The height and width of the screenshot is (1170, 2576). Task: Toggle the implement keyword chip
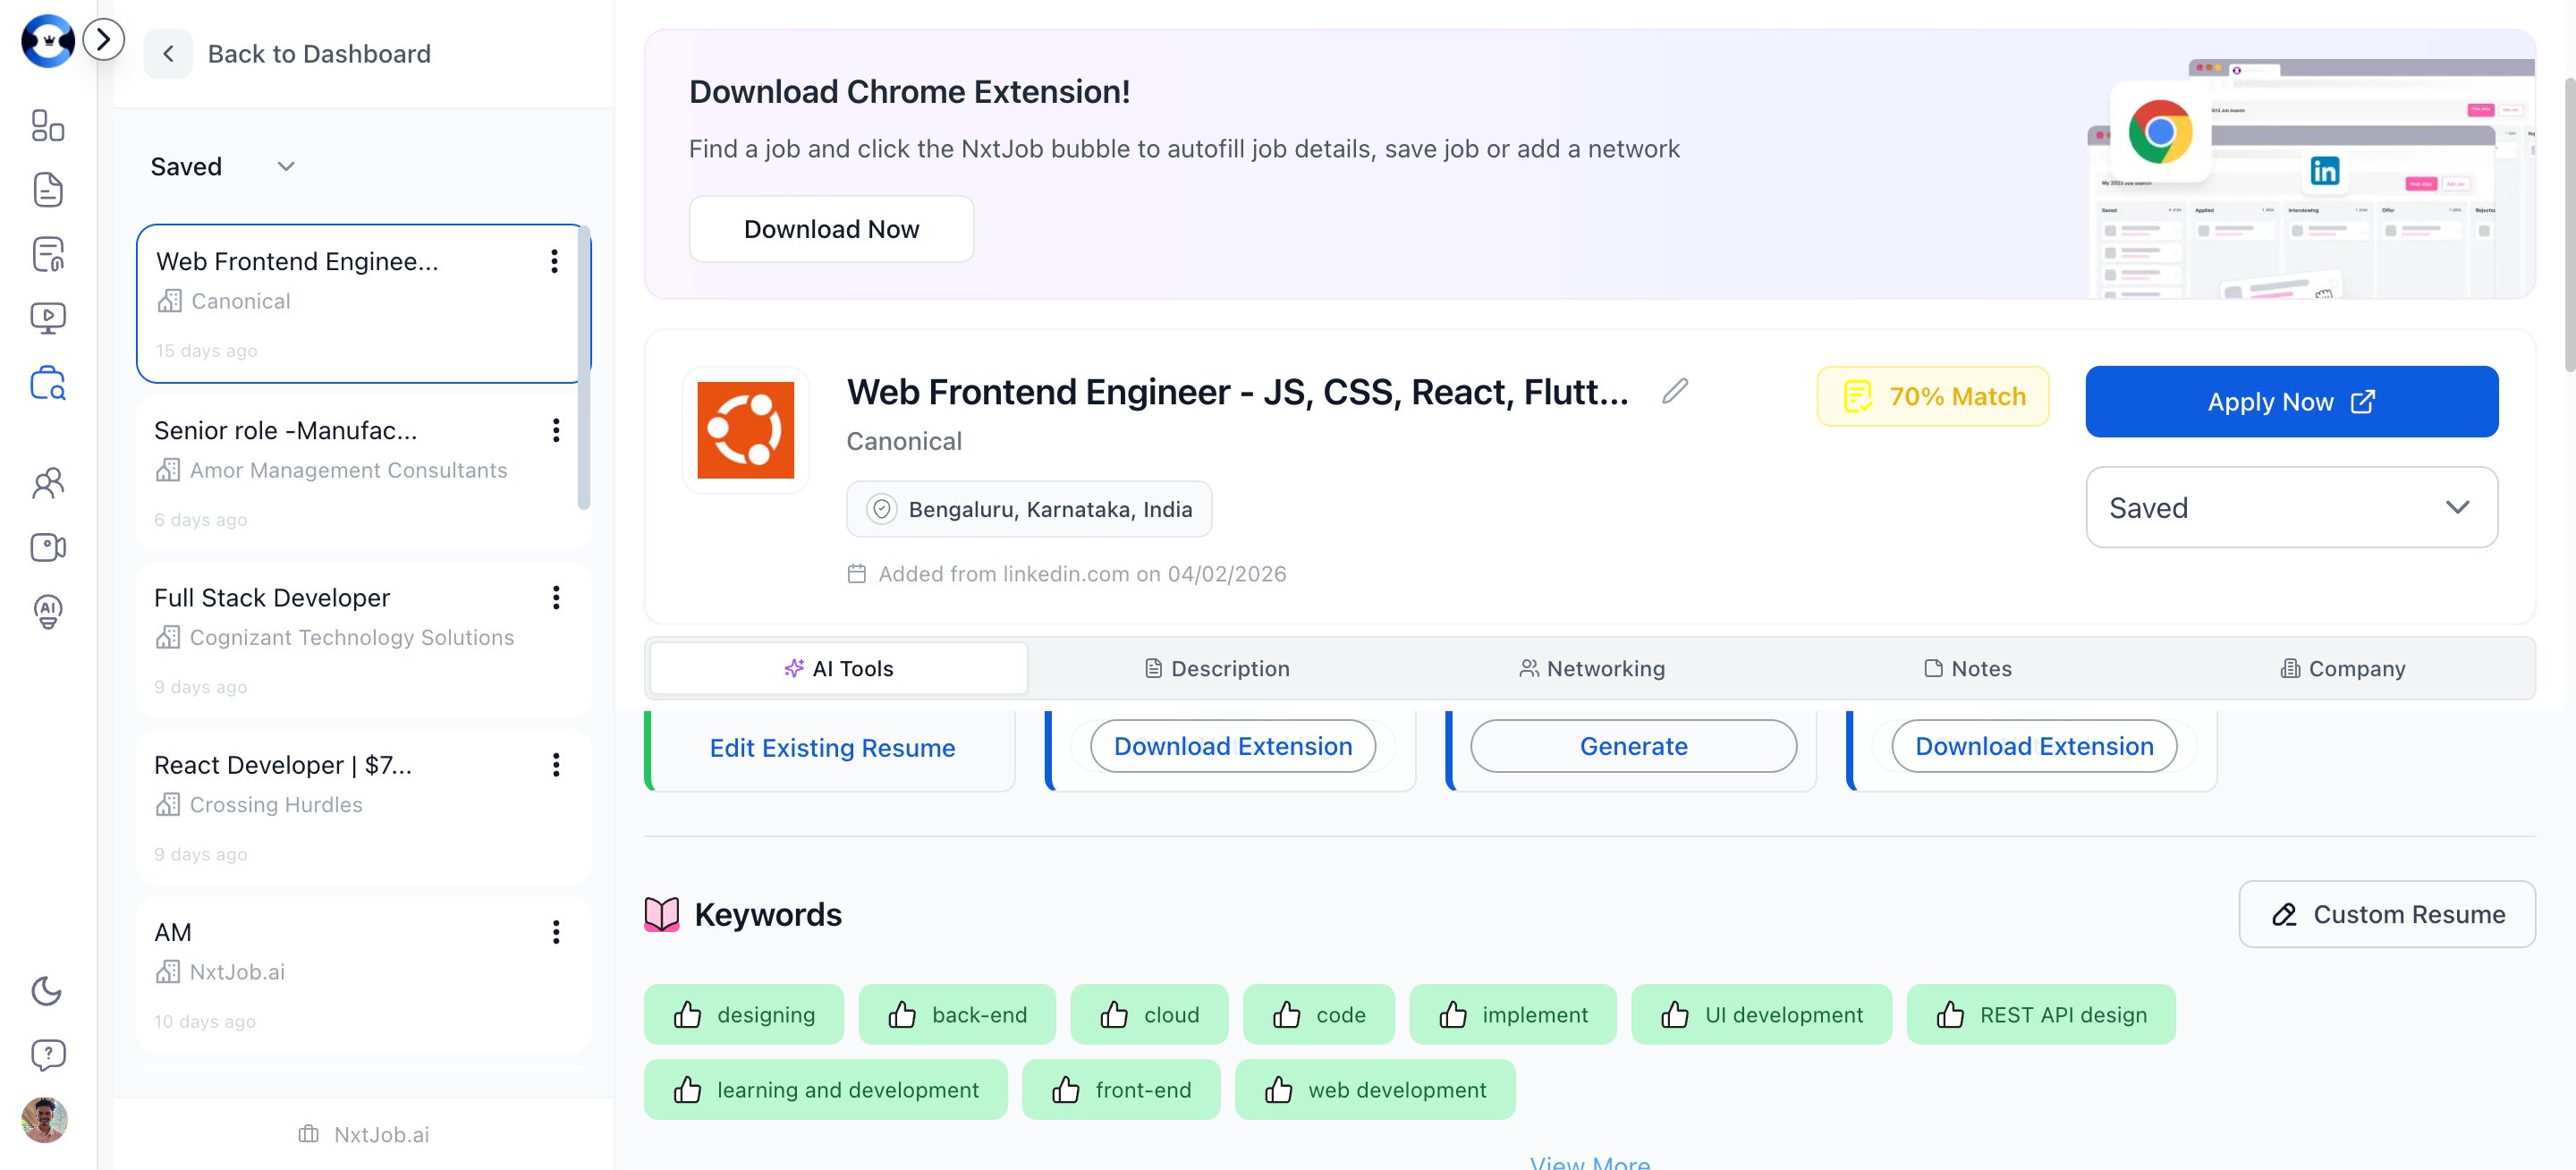pyautogui.click(x=1512, y=1015)
